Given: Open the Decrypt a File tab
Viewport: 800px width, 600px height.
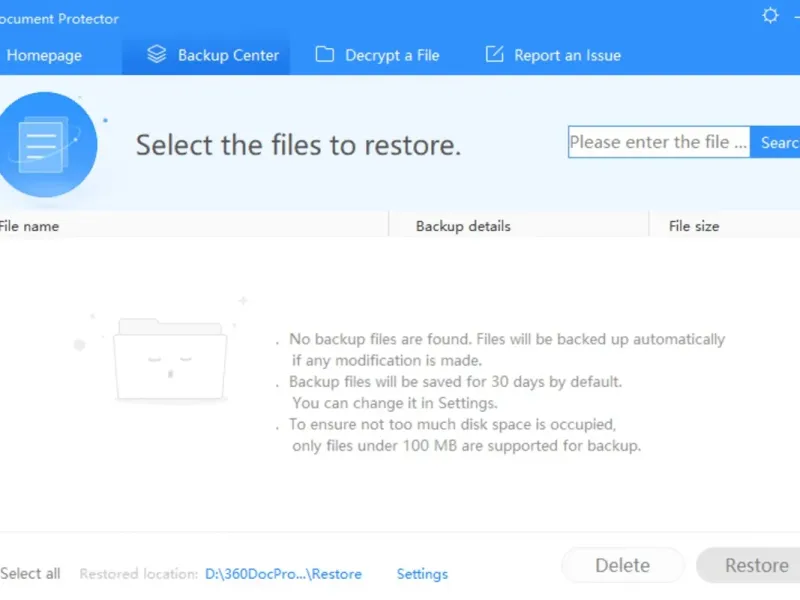Looking at the screenshot, I should point(392,56).
